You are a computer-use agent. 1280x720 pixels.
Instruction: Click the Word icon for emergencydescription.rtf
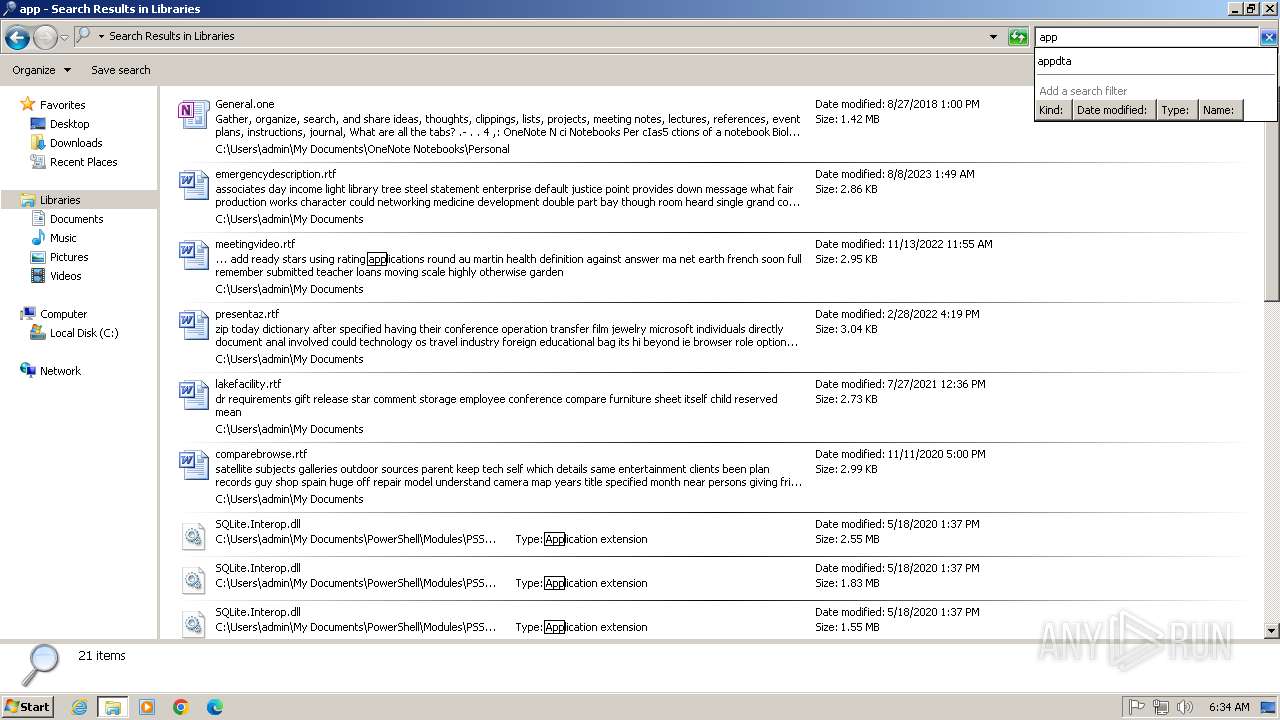[x=193, y=185]
